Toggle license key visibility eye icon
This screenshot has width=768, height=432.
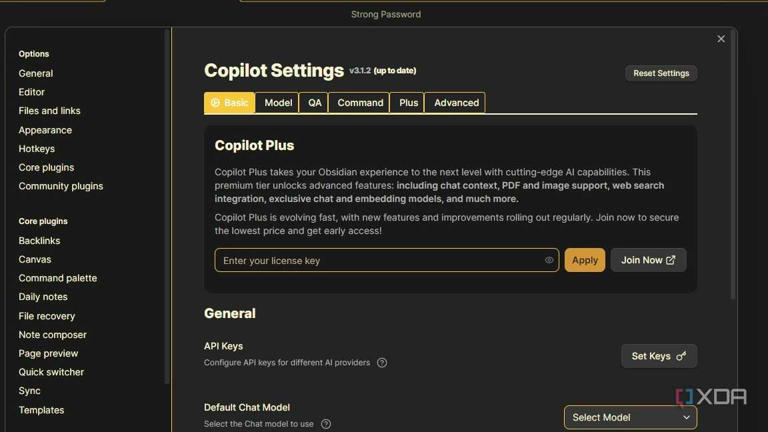(x=549, y=260)
